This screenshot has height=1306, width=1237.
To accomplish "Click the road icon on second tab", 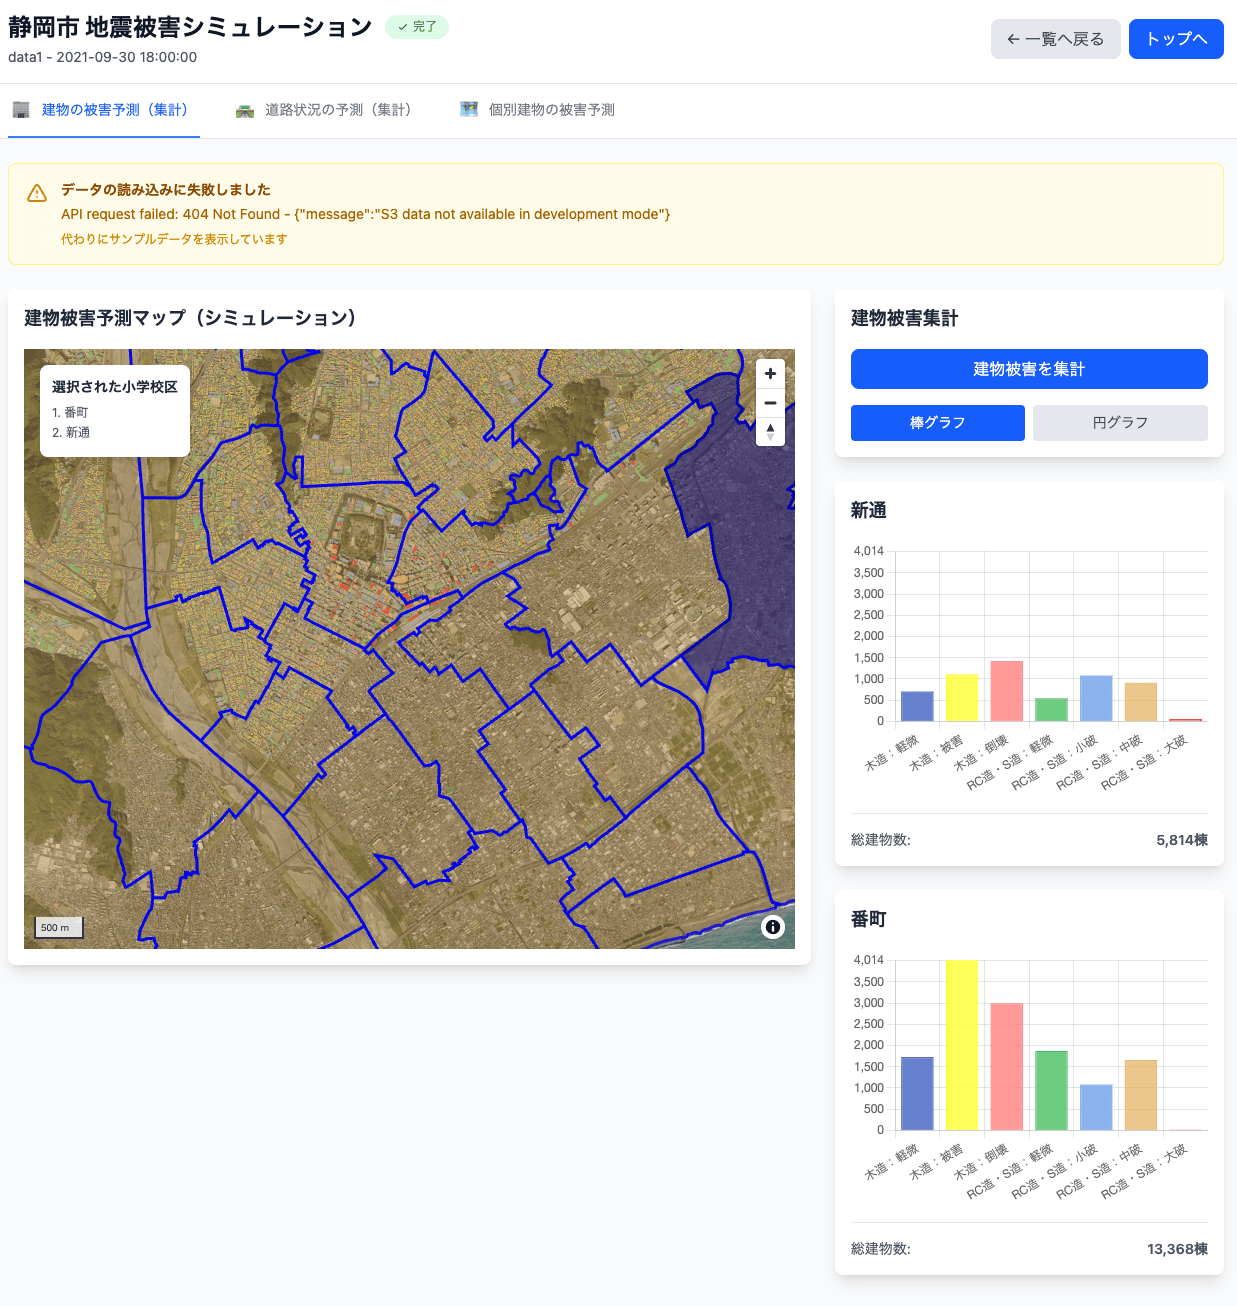I will pyautogui.click(x=245, y=110).
